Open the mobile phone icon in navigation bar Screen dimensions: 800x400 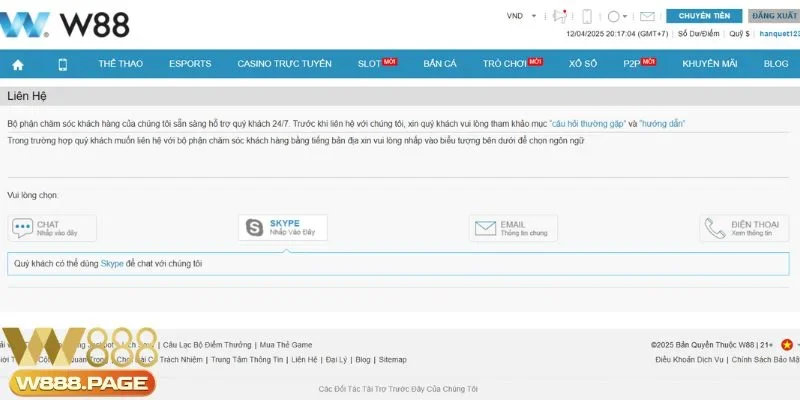pyautogui.click(x=63, y=64)
